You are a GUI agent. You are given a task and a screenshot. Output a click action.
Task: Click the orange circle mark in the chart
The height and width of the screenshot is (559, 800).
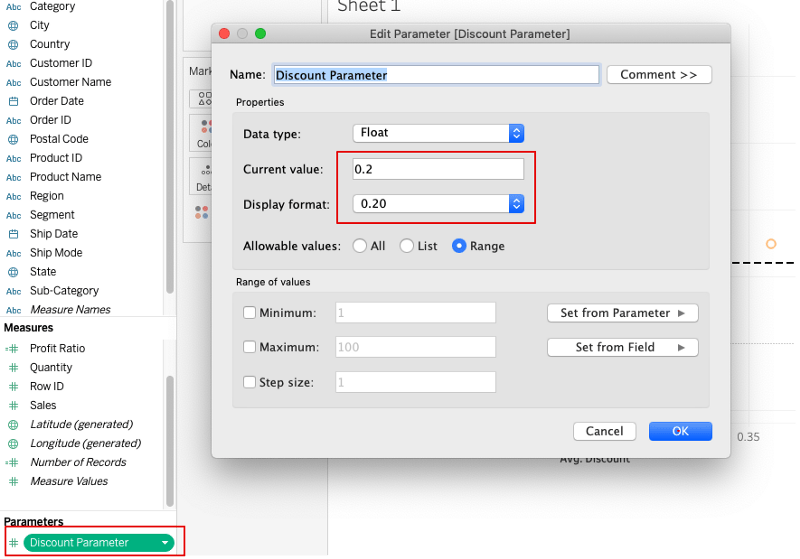coord(771,244)
